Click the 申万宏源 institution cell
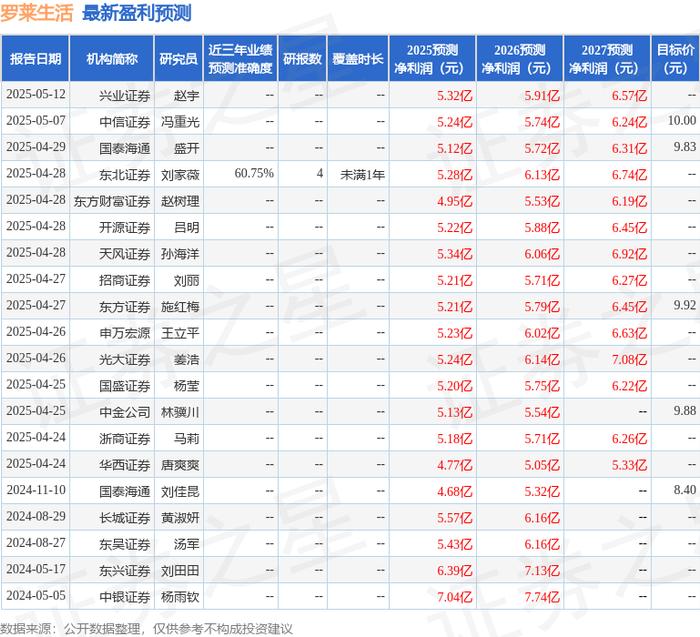The image size is (700, 637). tap(125, 333)
